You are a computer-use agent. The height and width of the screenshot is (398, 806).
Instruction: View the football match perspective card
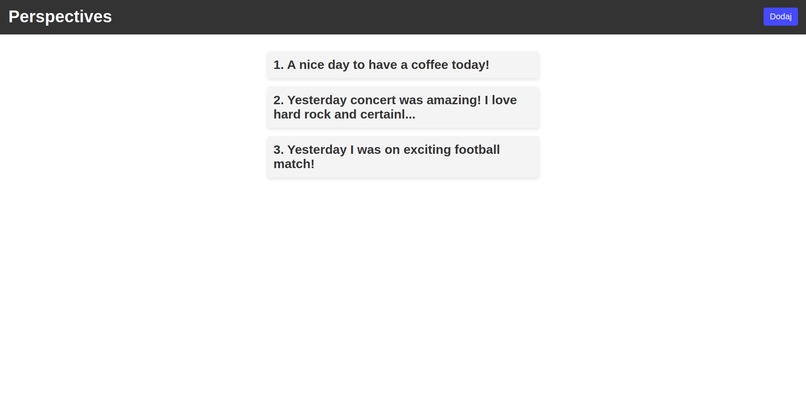click(403, 157)
